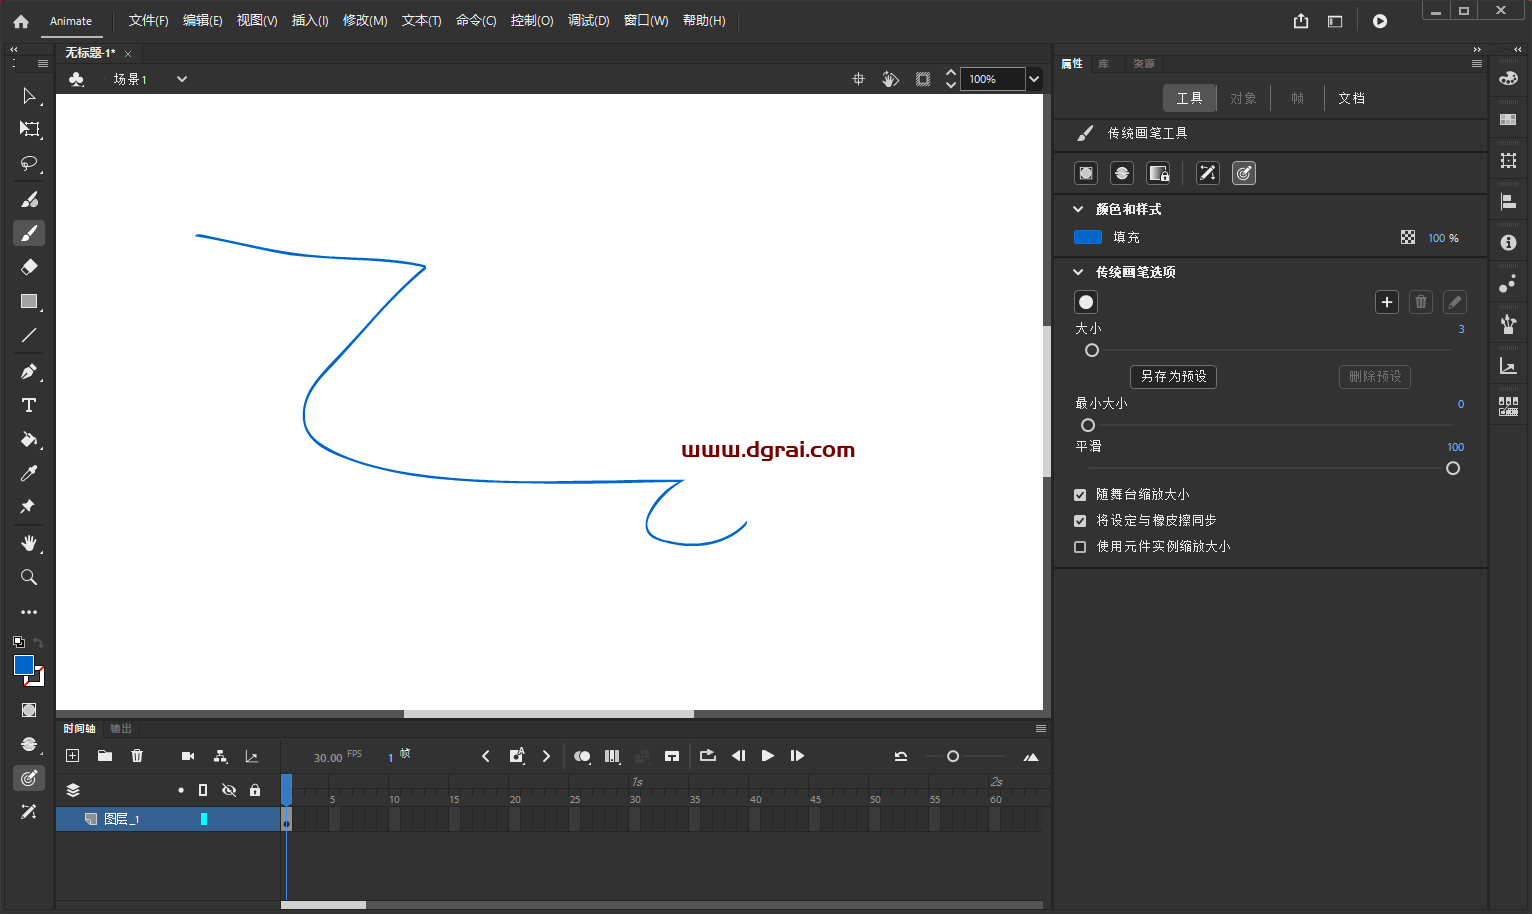Screen dimensions: 1532x914
Task: Open the onion skin options
Action: pos(582,756)
